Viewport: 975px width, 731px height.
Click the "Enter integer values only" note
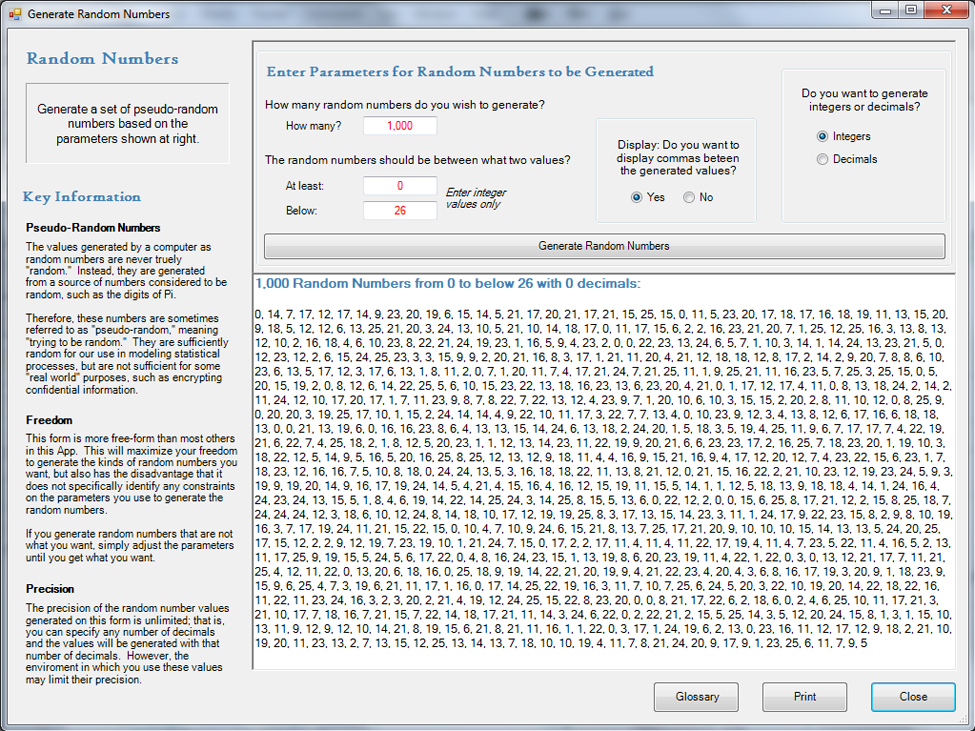coord(475,198)
